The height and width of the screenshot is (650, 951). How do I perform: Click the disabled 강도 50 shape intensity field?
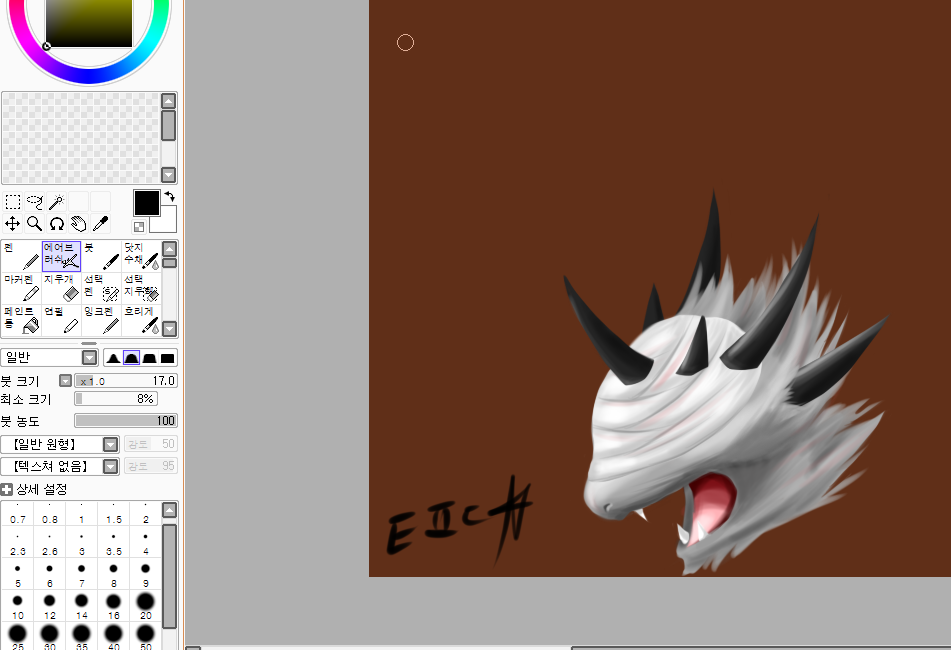[x=150, y=444]
